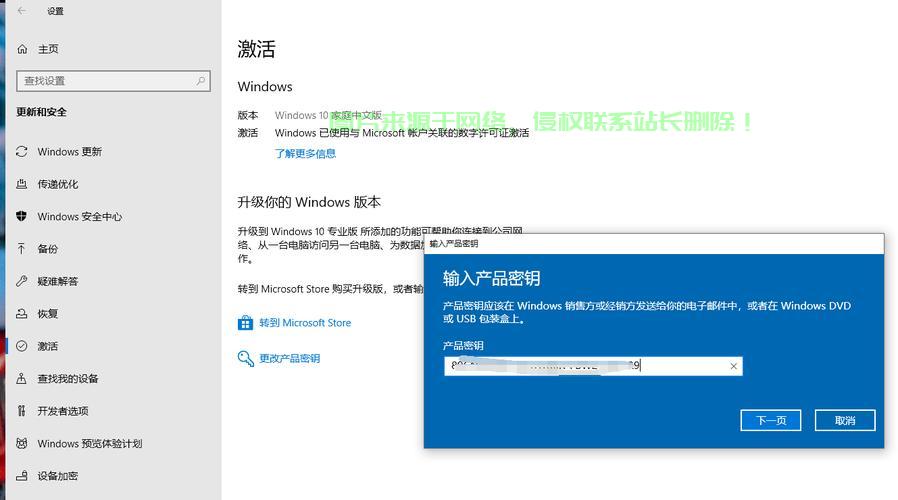Click the 更新和安全 heading
The width and height of the screenshot is (898, 500).
41,112
